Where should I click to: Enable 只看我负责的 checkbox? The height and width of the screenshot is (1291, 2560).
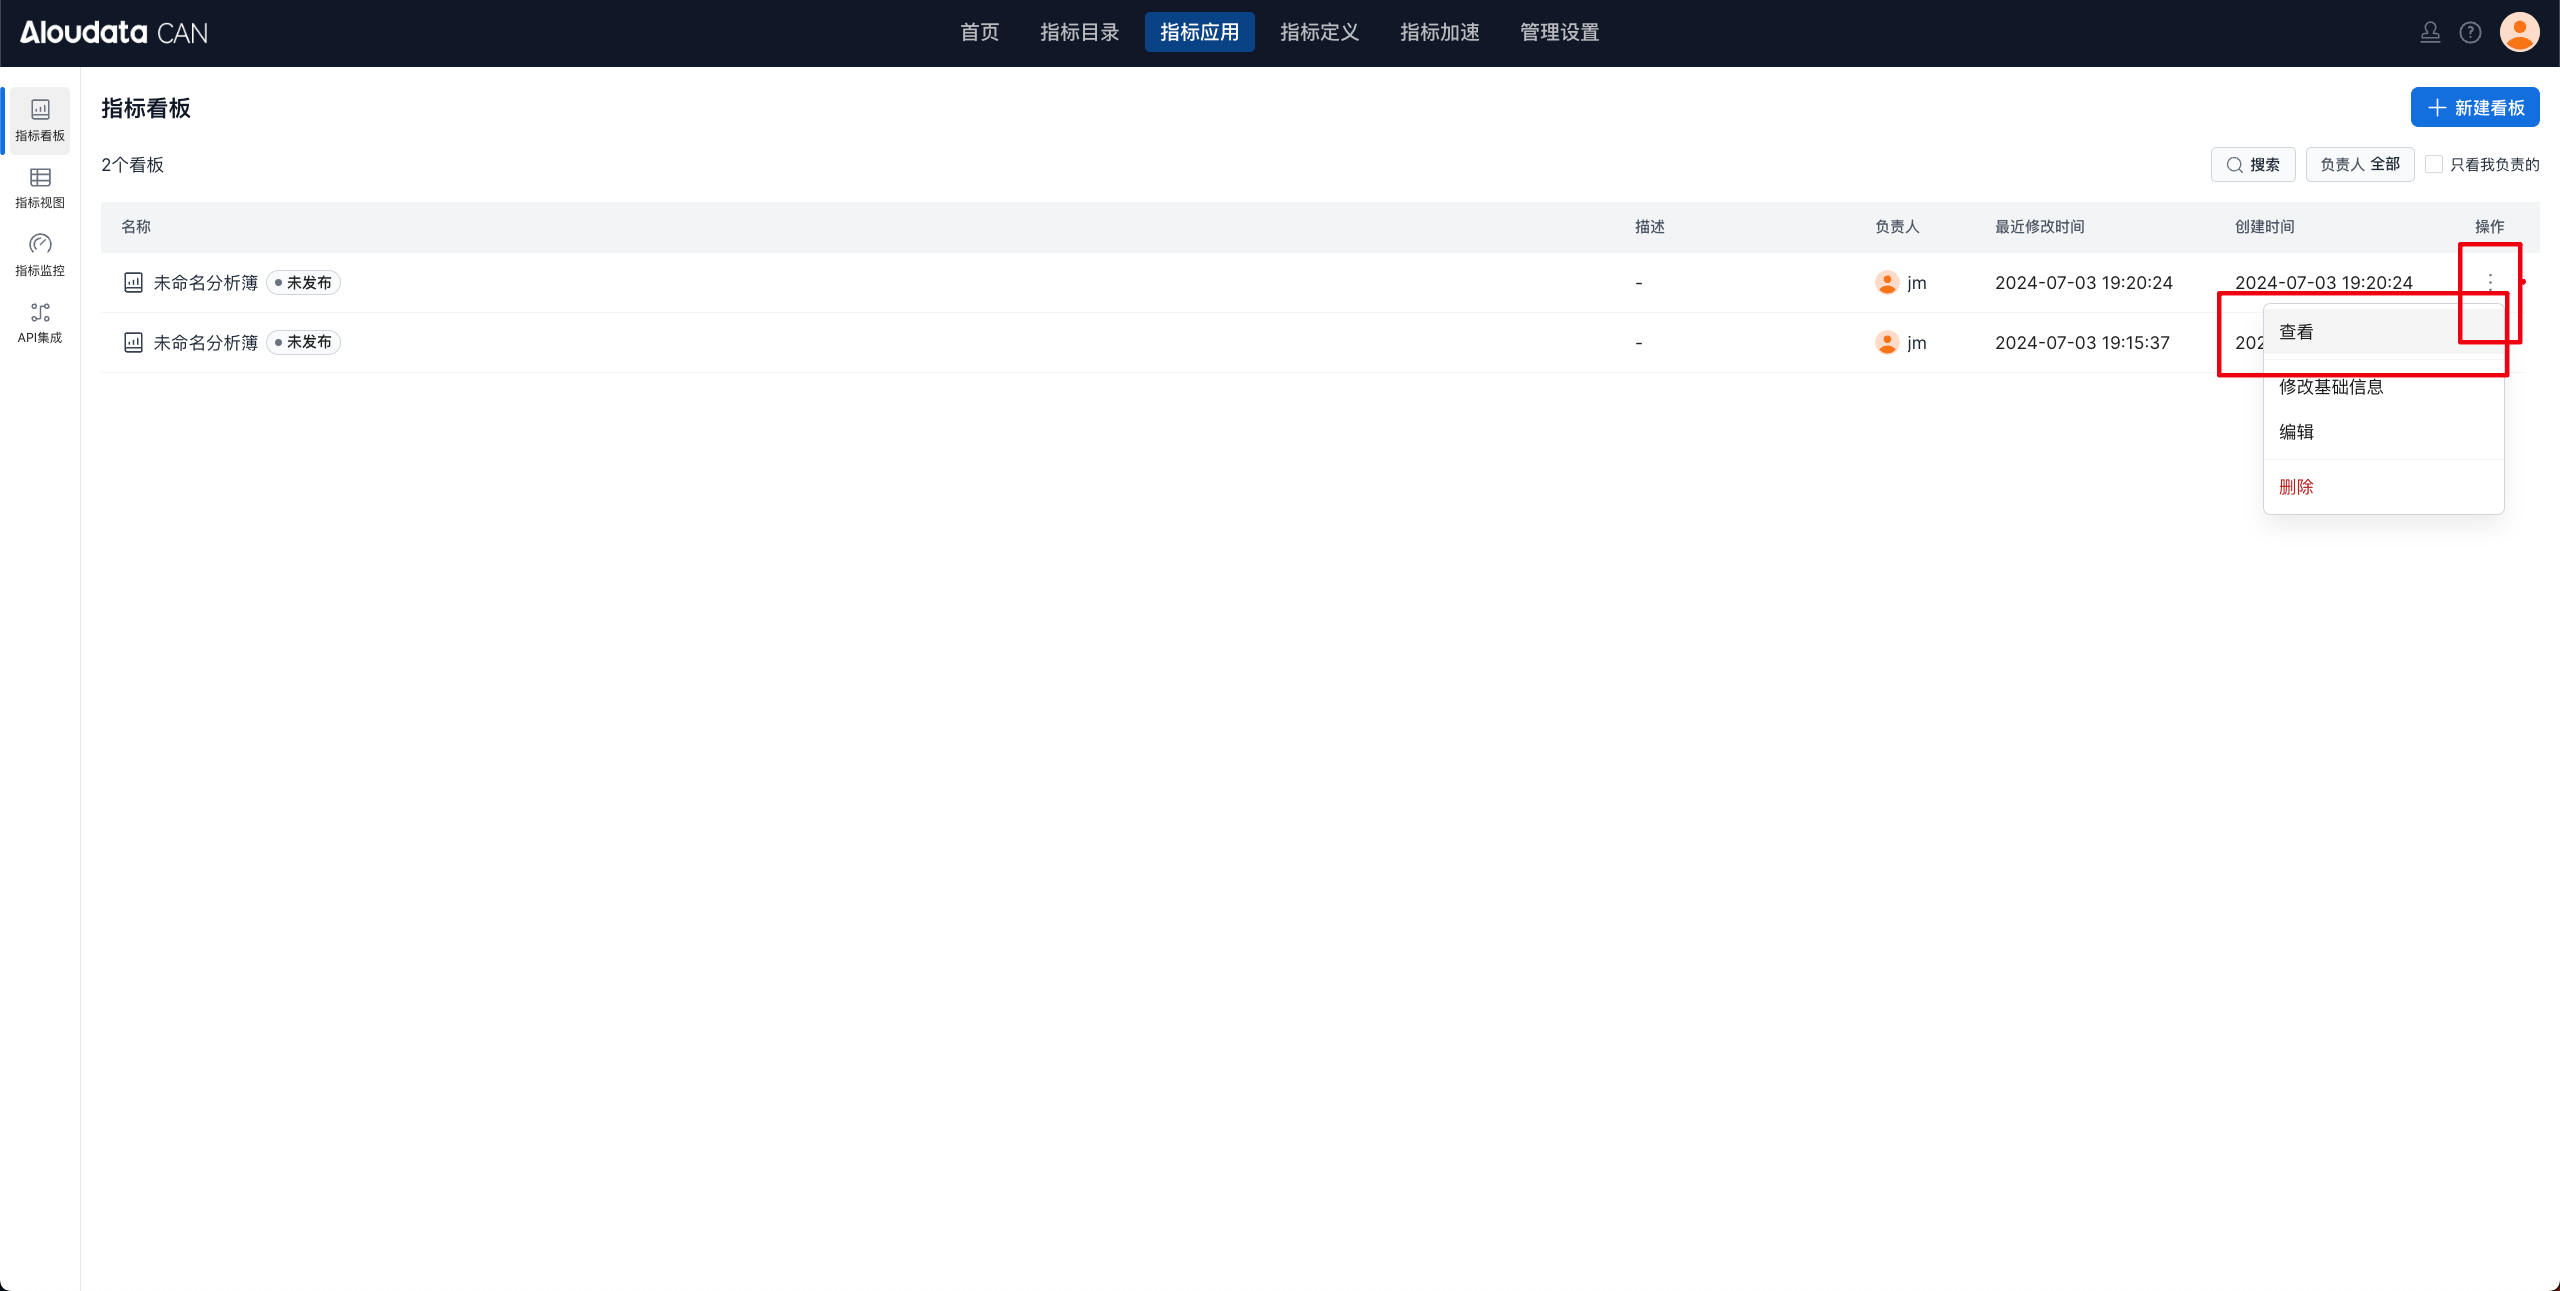[x=2435, y=165]
